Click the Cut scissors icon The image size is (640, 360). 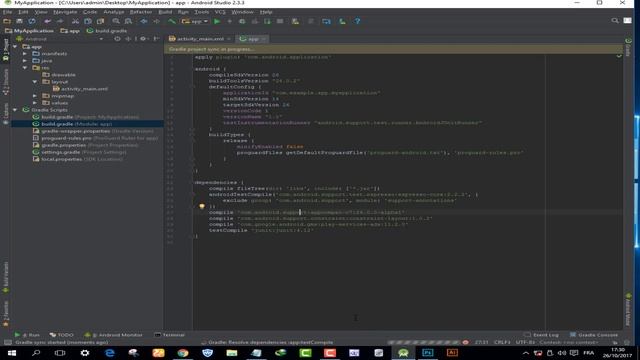click(x=75, y=21)
